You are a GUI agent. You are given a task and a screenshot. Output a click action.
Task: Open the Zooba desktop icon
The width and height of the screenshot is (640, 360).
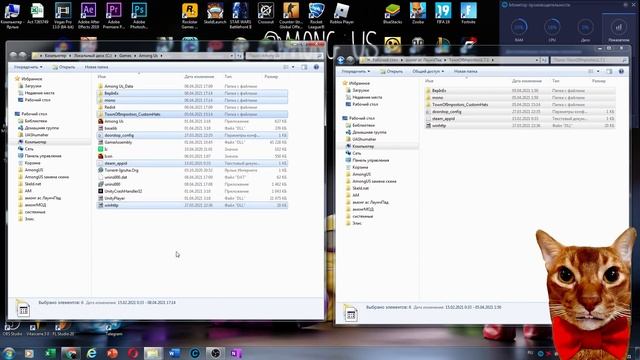pos(418,13)
